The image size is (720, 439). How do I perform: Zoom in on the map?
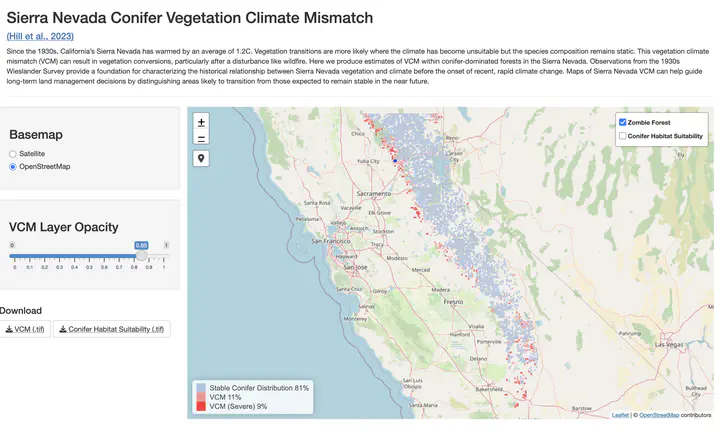(x=201, y=122)
